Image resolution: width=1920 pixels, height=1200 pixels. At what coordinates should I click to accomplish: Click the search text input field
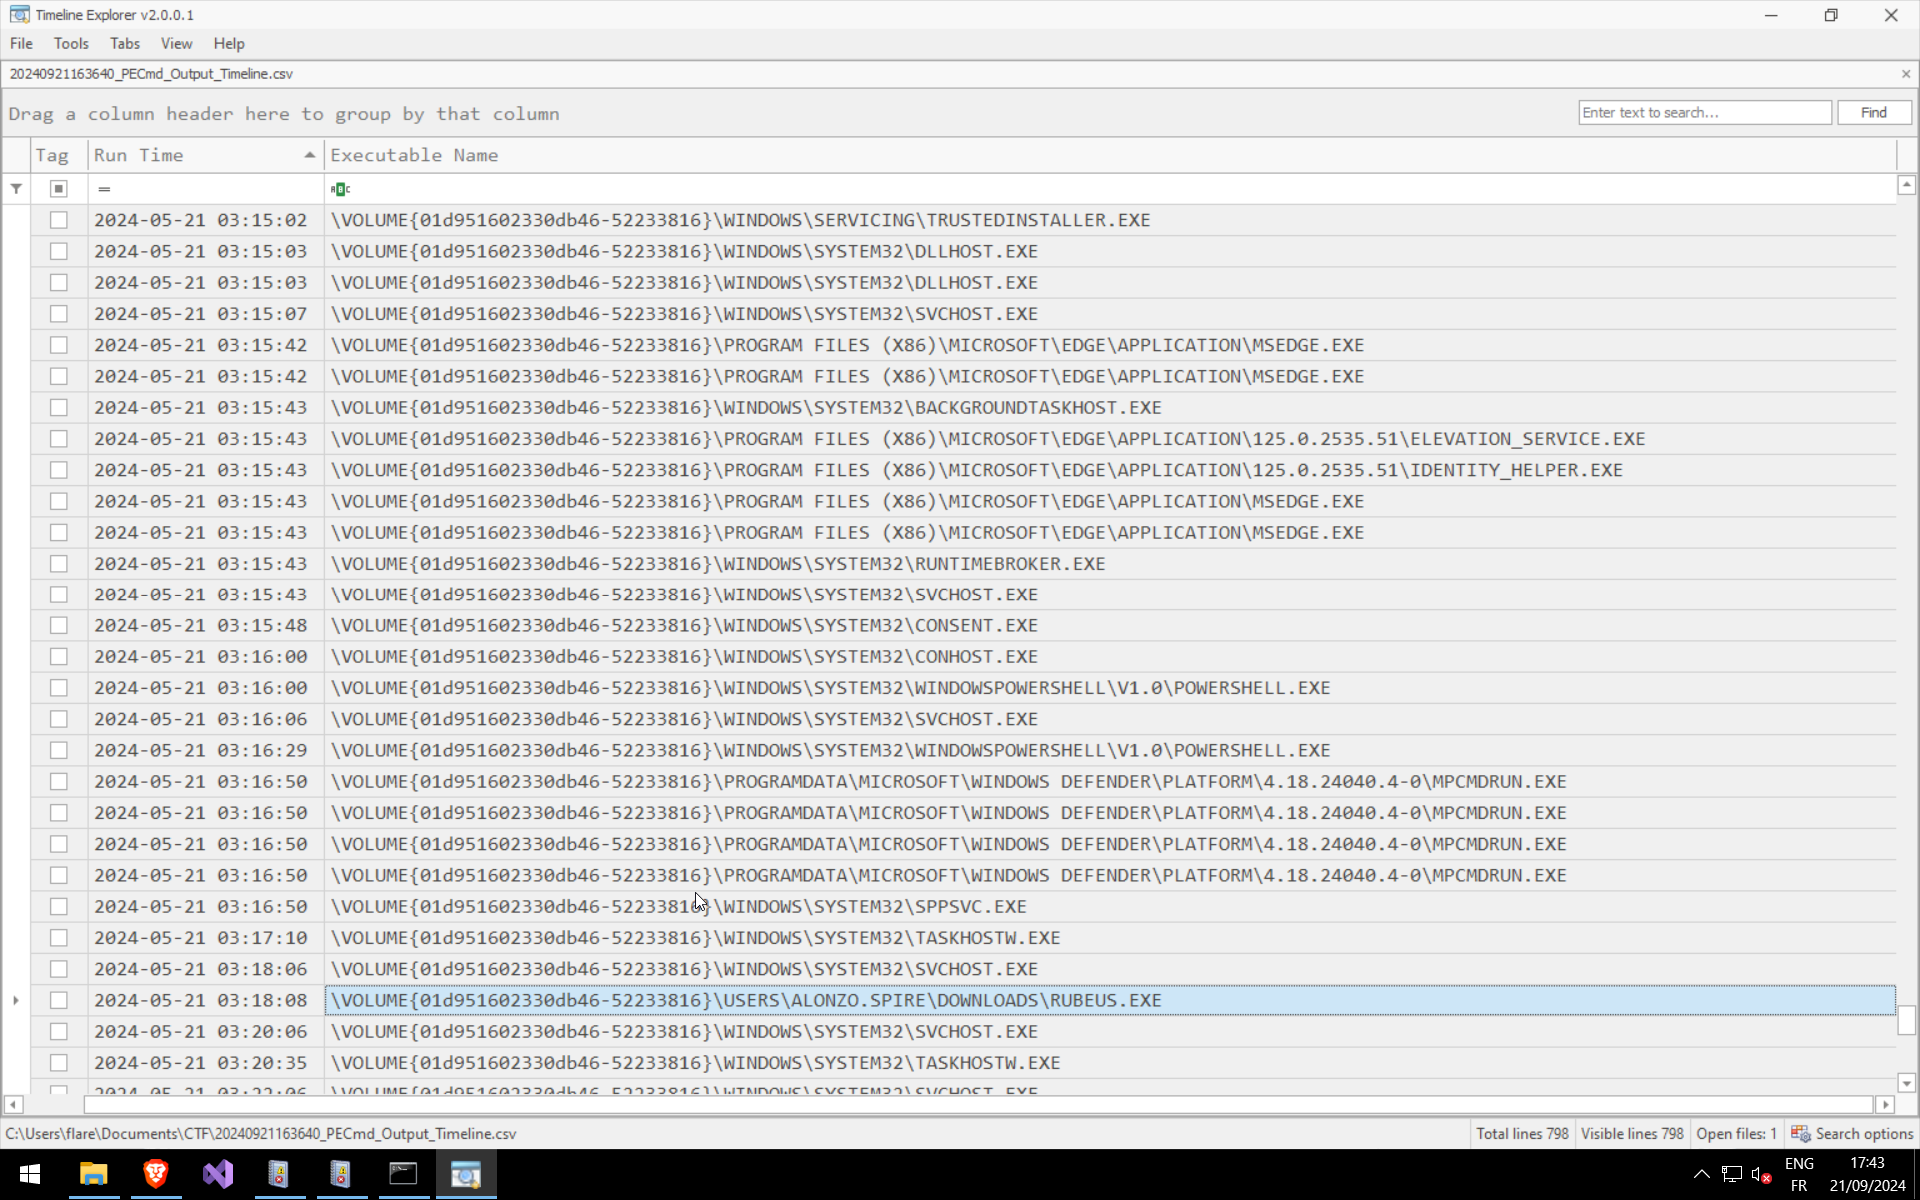point(1705,112)
